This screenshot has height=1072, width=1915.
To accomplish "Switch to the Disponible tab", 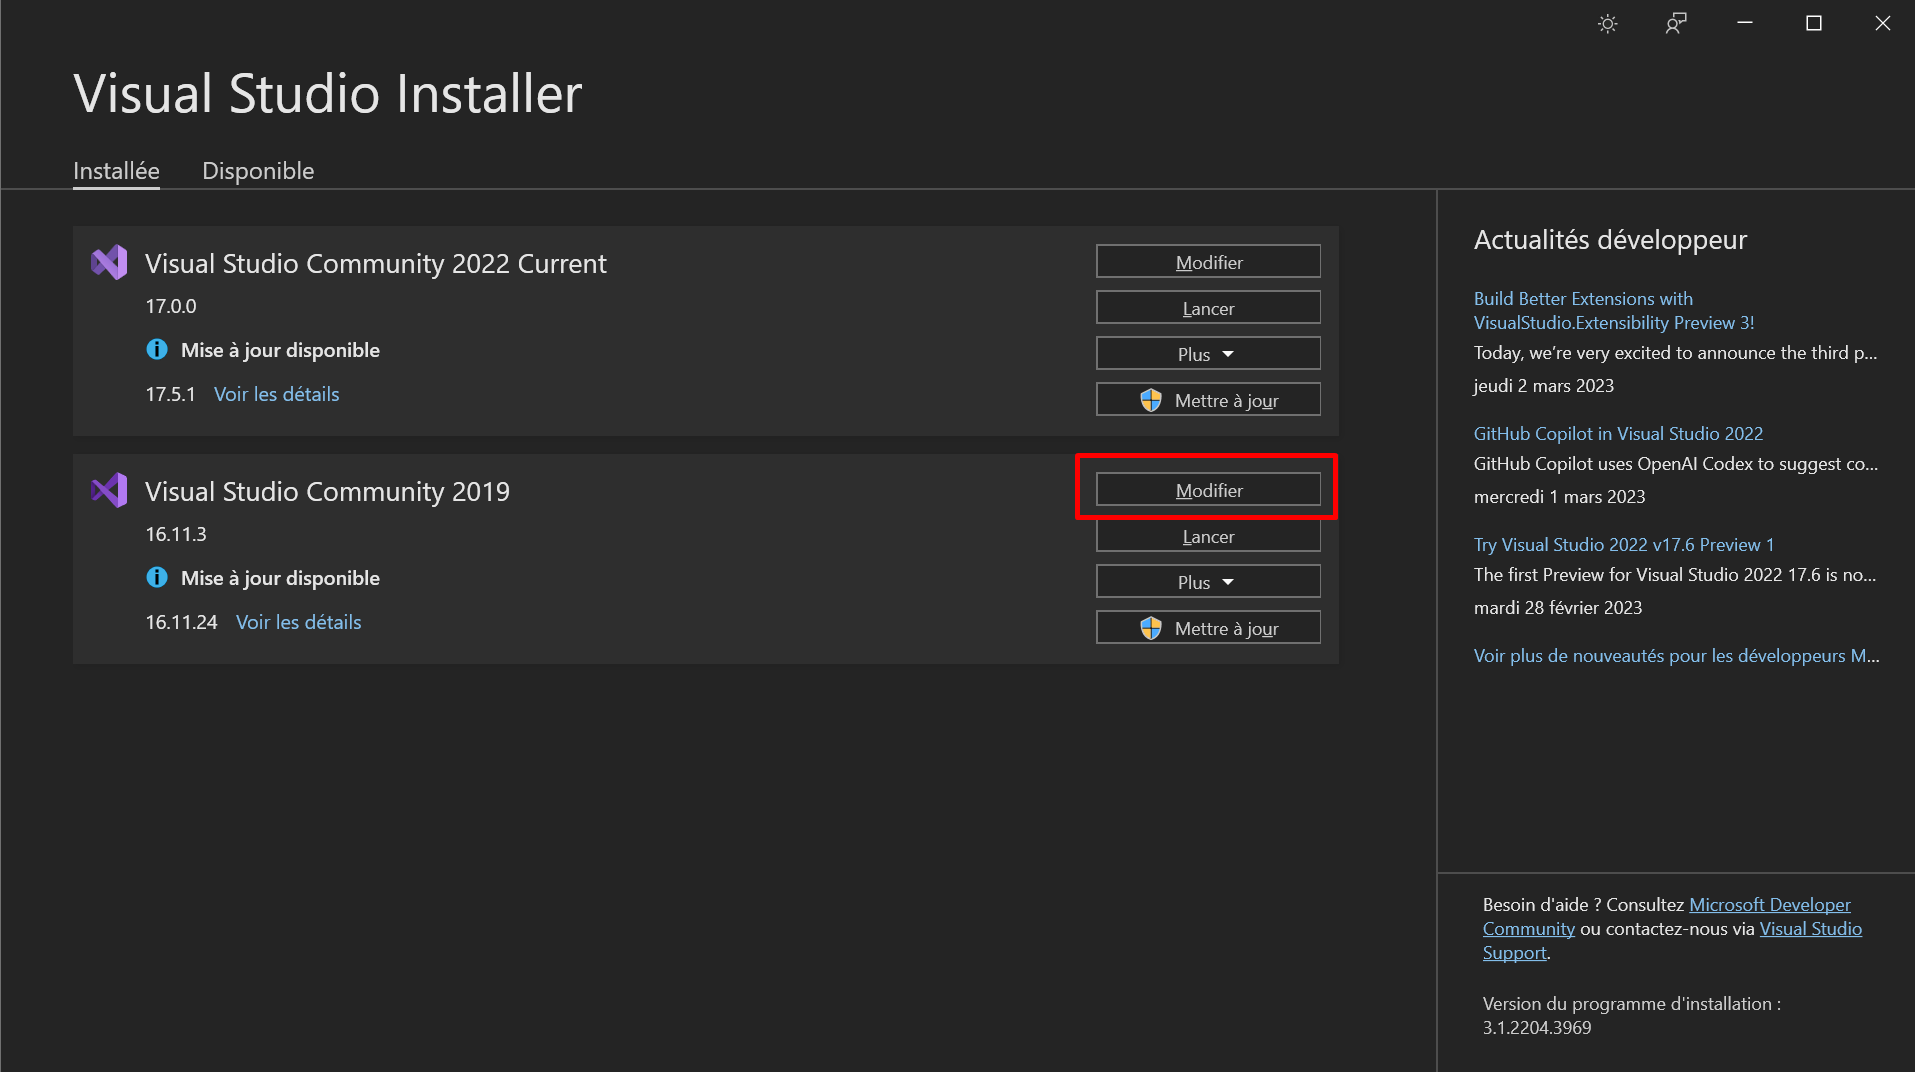I will [258, 171].
